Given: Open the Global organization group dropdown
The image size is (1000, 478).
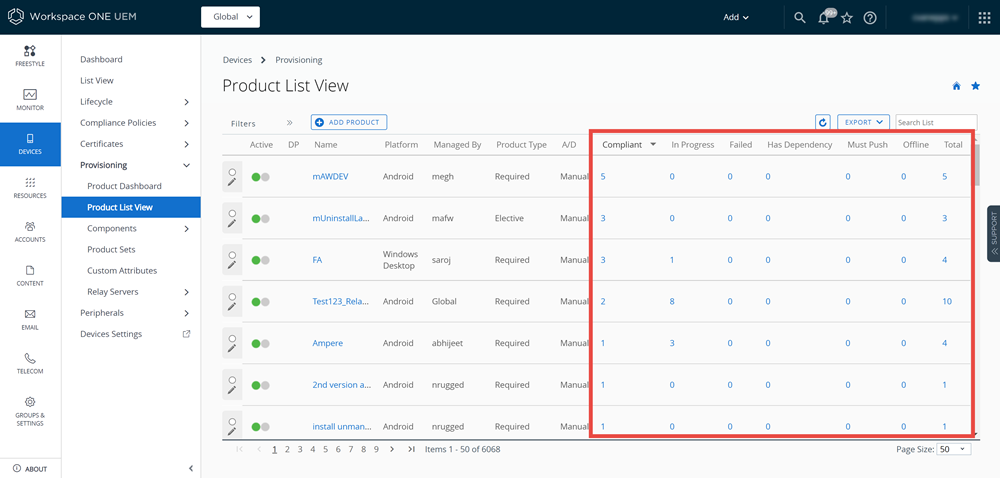Looking at the screenshot, I should tap(230, 17).
